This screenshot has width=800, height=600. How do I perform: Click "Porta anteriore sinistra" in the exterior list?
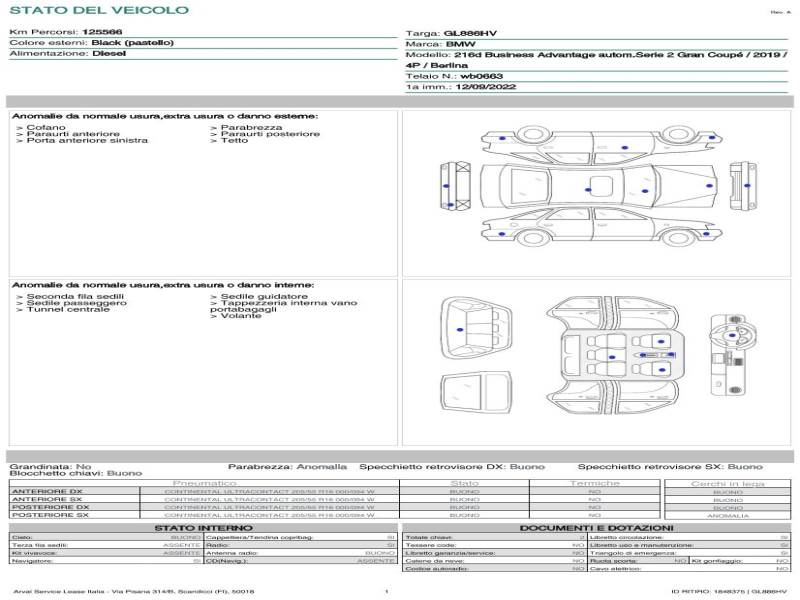(87, 140)
